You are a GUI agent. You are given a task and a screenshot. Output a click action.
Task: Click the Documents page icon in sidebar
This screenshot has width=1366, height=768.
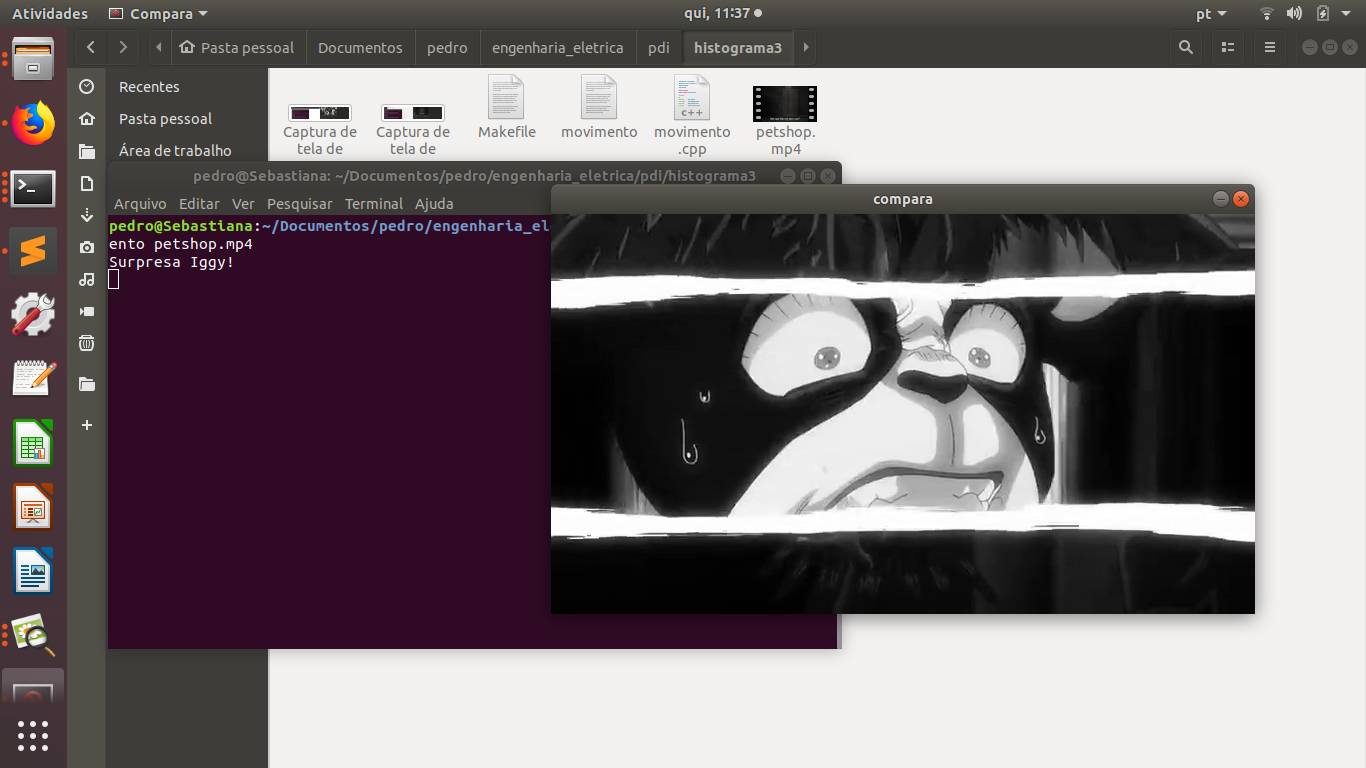point(87,183)
